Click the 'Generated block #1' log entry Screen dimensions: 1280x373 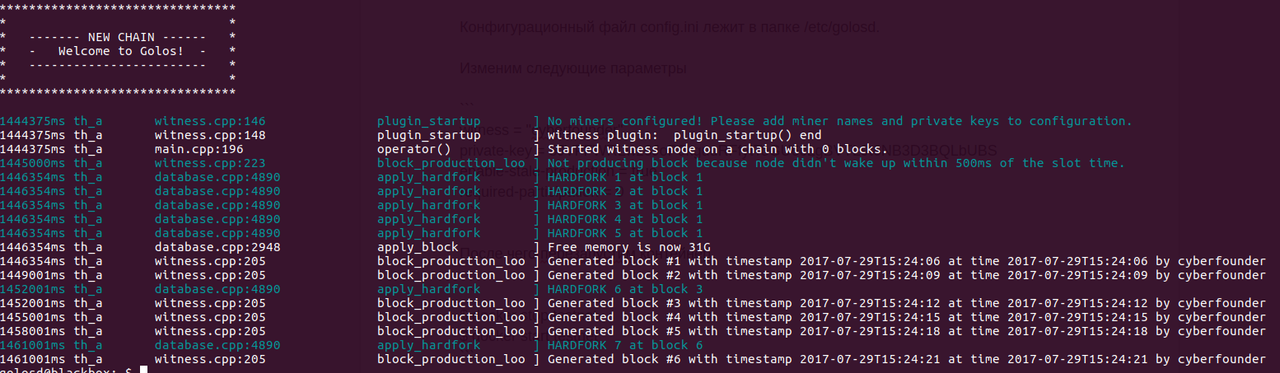click(x=906, y=261)
